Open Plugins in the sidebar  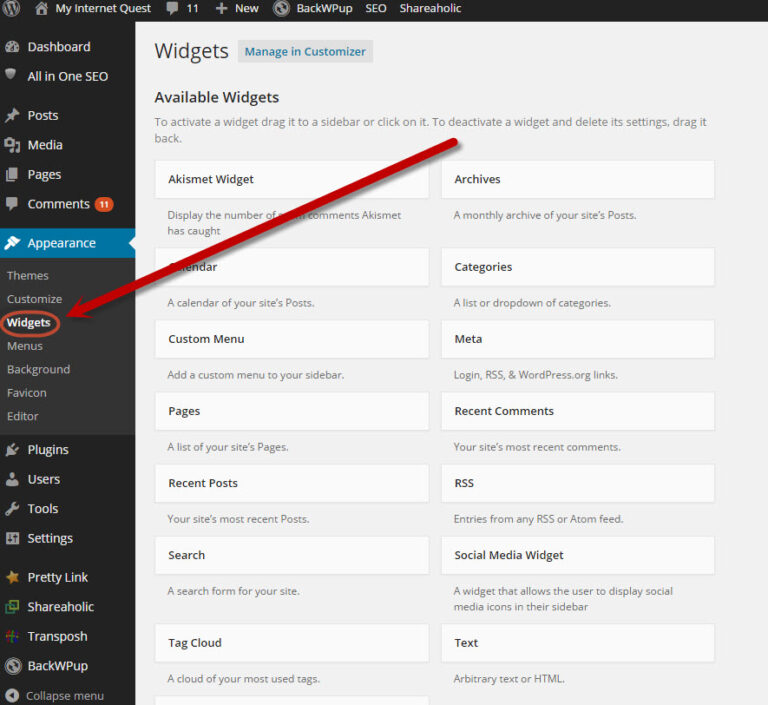pos(48,450)
